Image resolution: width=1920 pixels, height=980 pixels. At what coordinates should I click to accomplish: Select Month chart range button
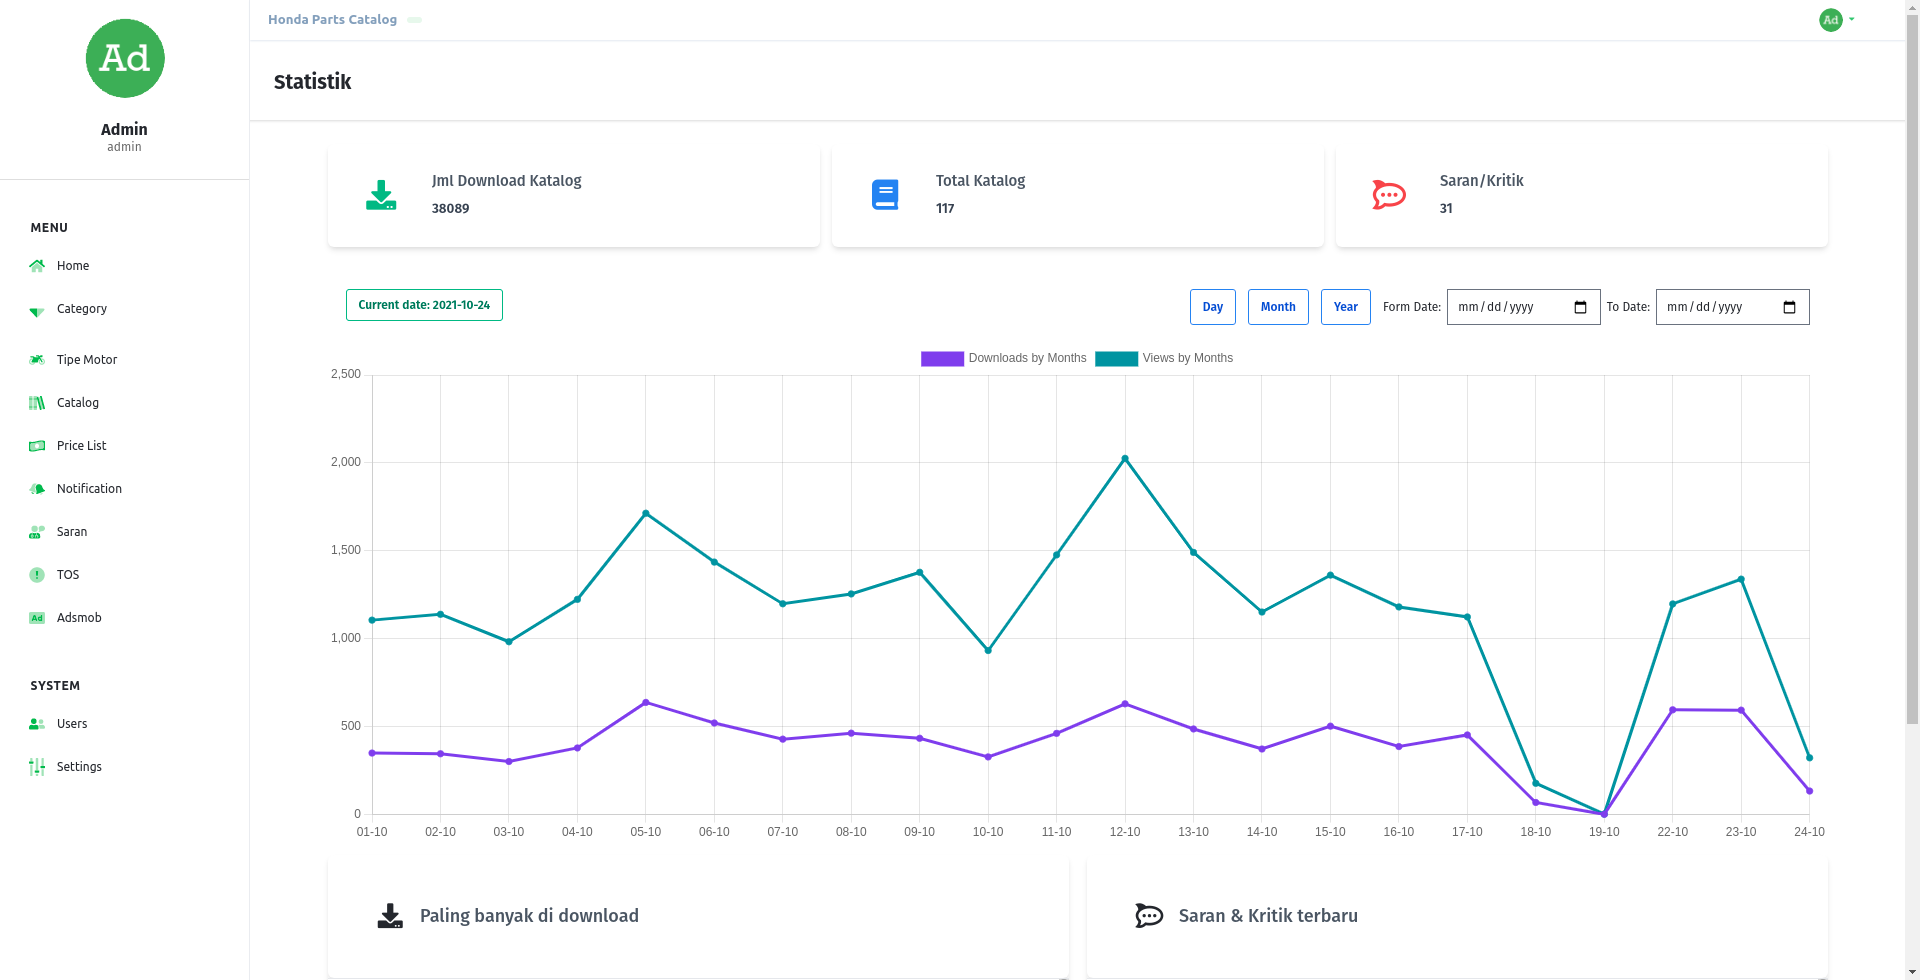click(x=1278, y=307)
